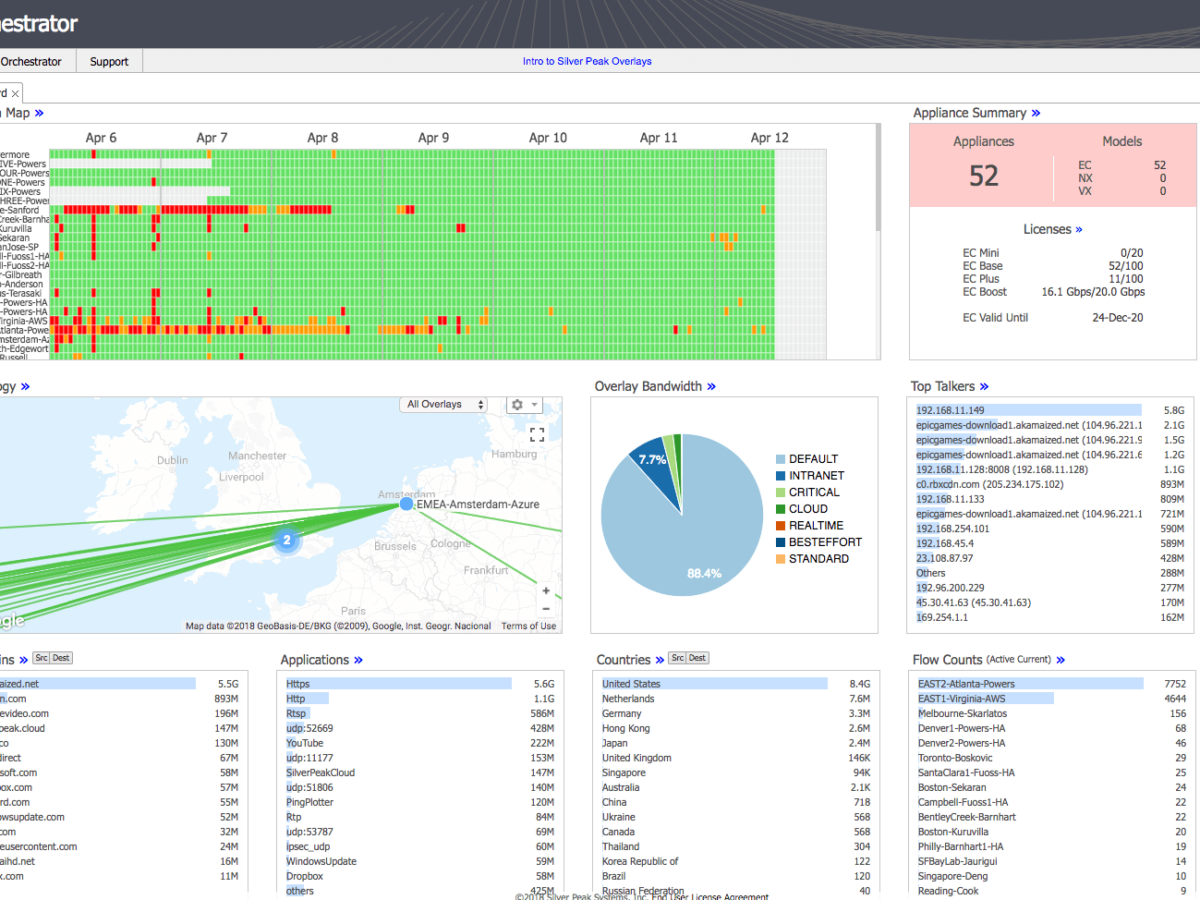Zoom out on the topology map
This screenshot has width=1200, height=900.
[546, 609]
